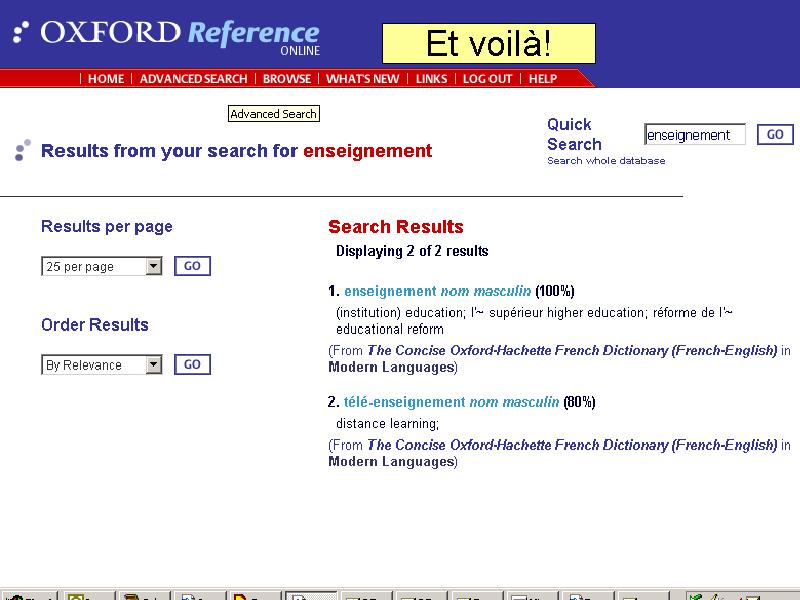Click the Oxford Reference Online logo
The image size is (800, 600).
click(166, 37)
